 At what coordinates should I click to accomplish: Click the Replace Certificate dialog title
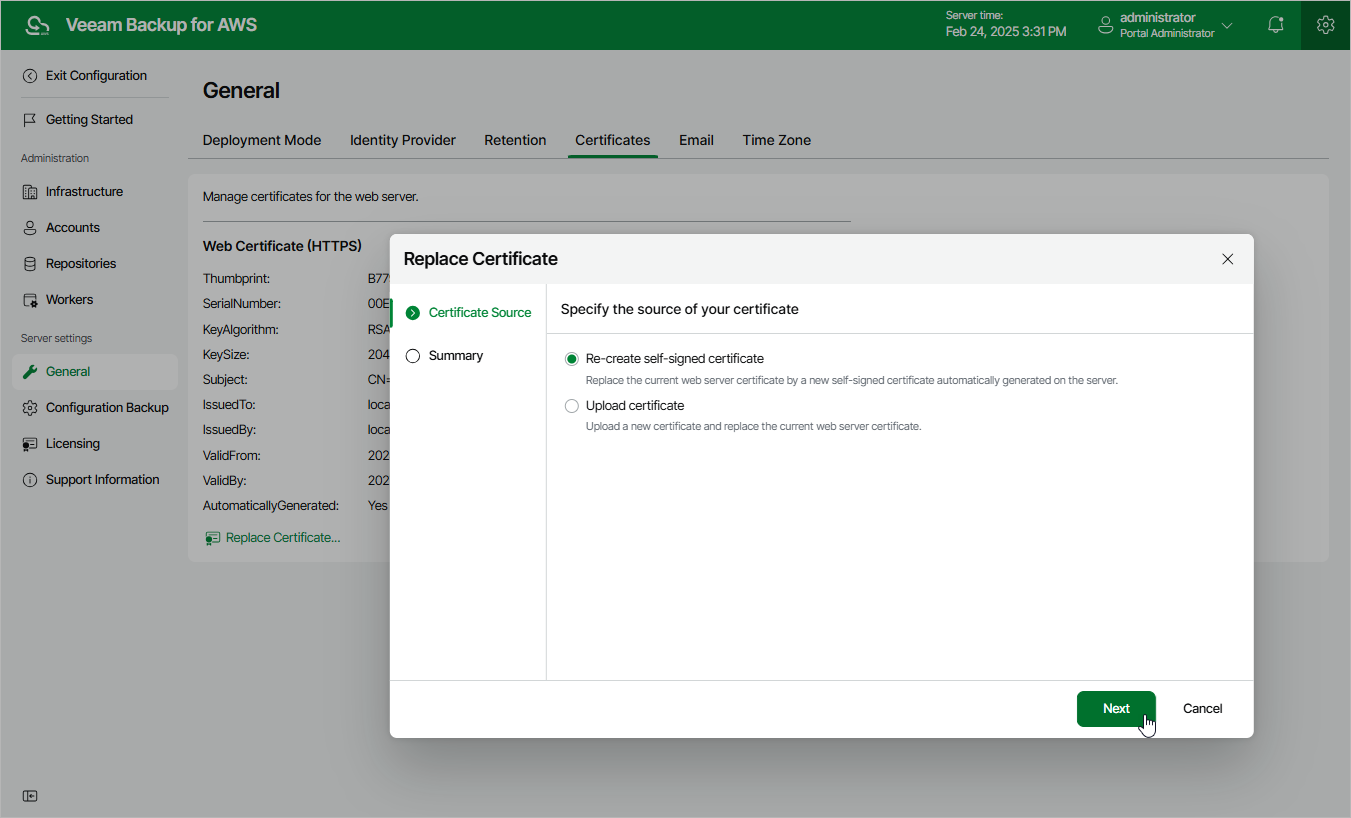coord(481,259)
